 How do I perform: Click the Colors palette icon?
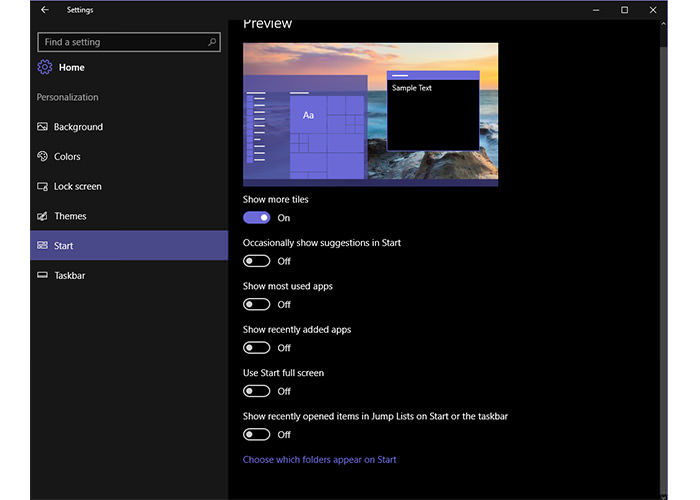42,157
